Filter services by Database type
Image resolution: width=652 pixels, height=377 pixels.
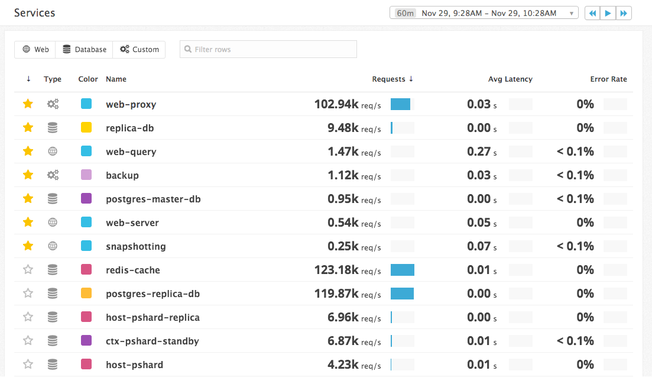click(x=84, y=49)
